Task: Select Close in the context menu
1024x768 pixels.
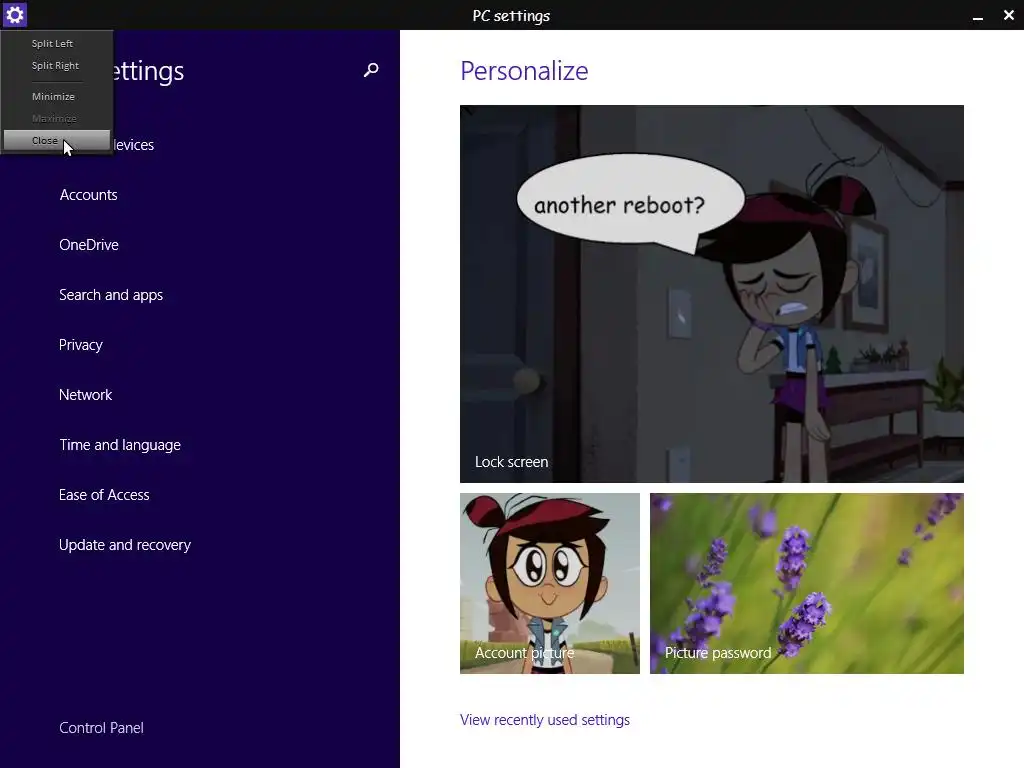Action: [57, 140]
